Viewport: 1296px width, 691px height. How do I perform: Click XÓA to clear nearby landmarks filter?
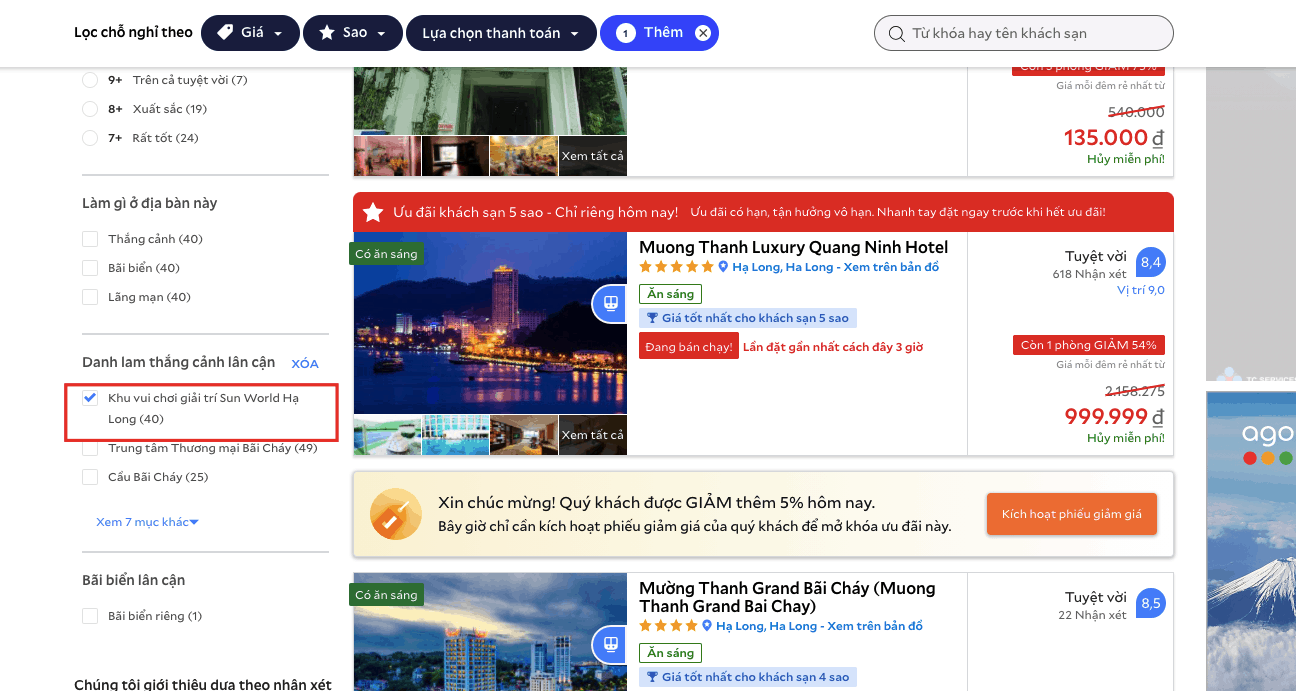tap(305, 364)
